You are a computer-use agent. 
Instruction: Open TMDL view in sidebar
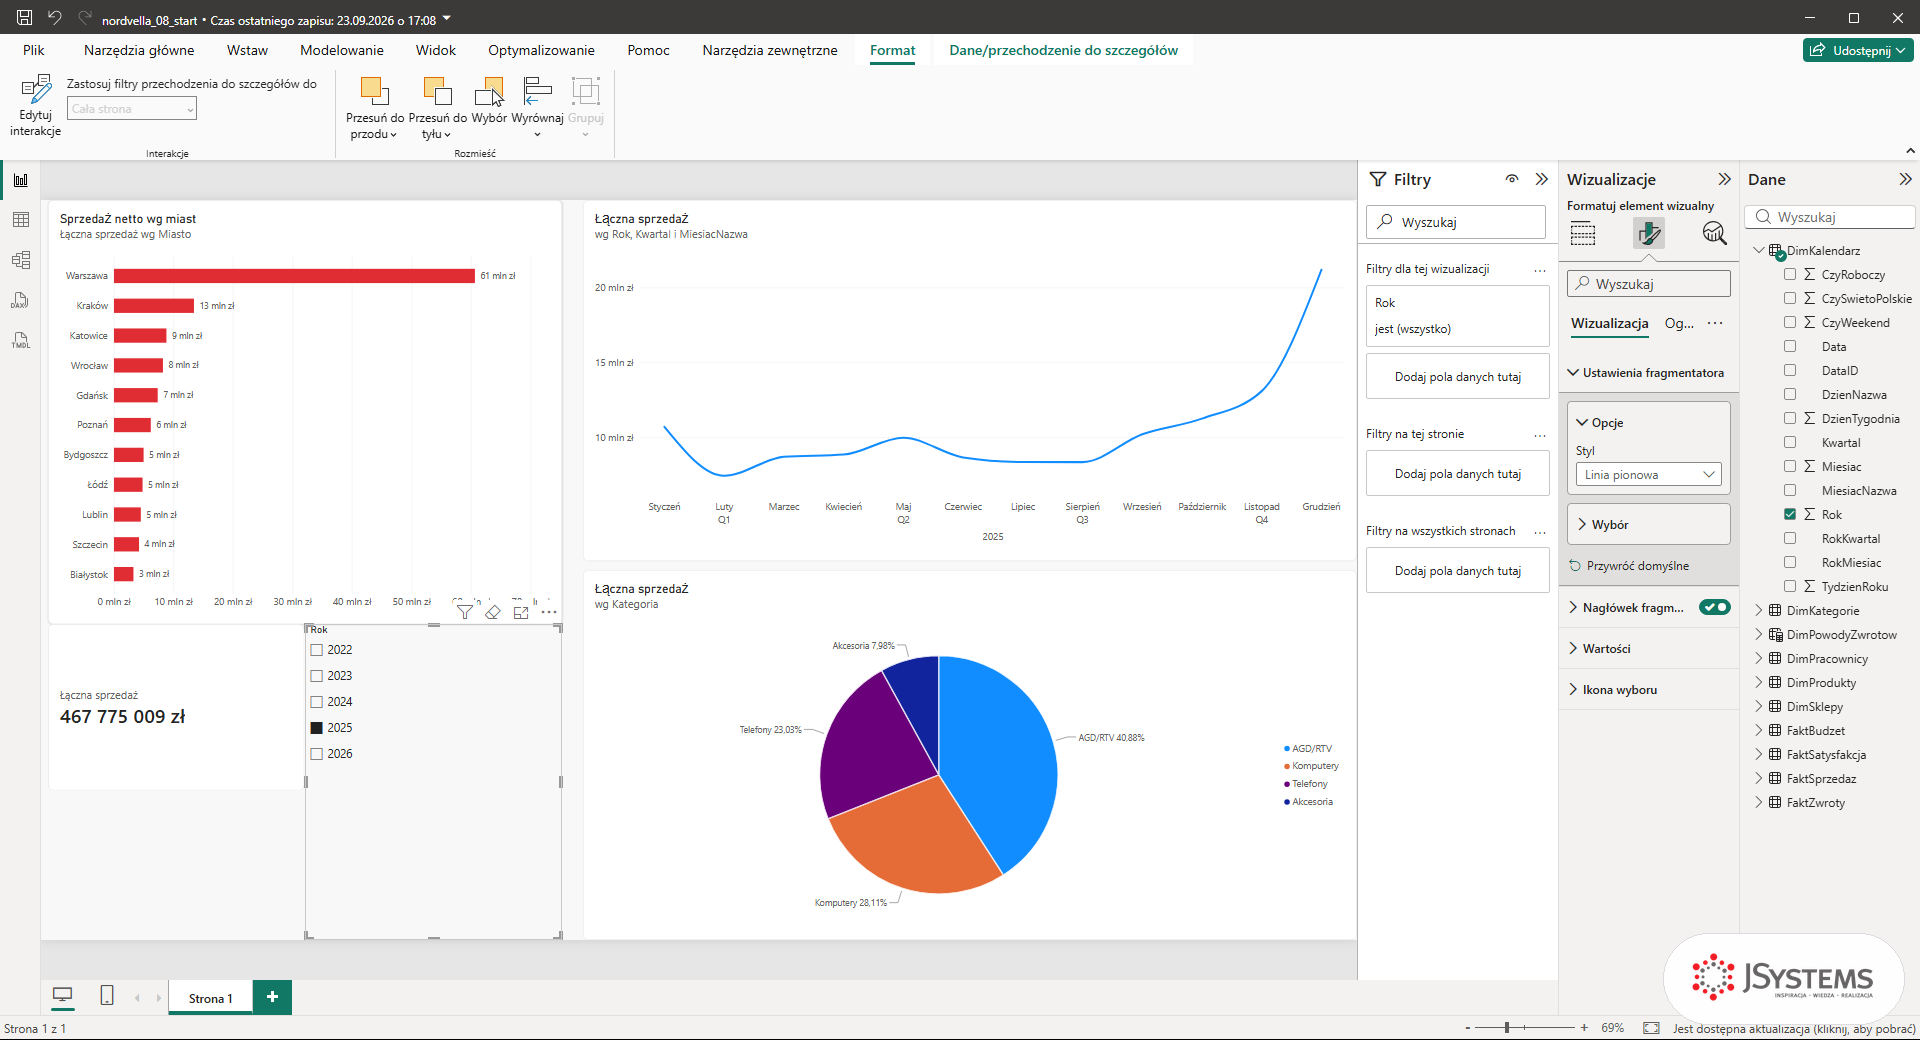[x=21, y=340]
